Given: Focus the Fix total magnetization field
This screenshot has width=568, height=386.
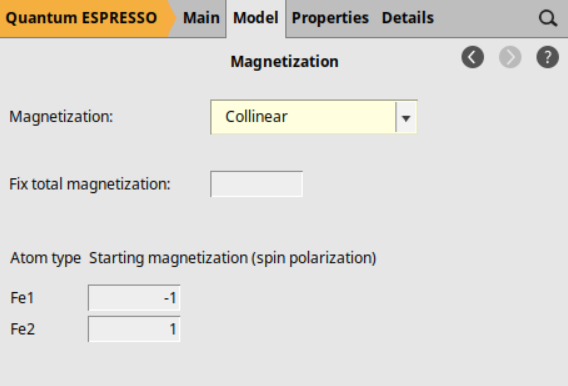Looking at the screenshot, I should 256,184.
